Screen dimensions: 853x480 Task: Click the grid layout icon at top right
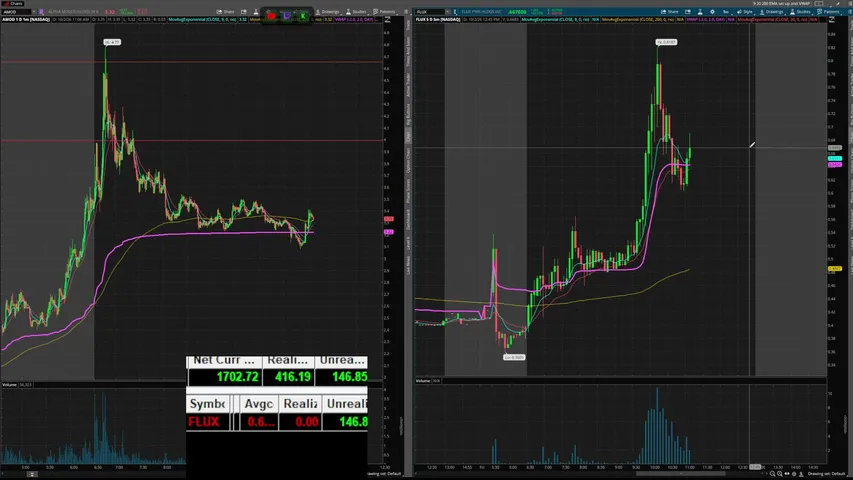click(819, 3)
